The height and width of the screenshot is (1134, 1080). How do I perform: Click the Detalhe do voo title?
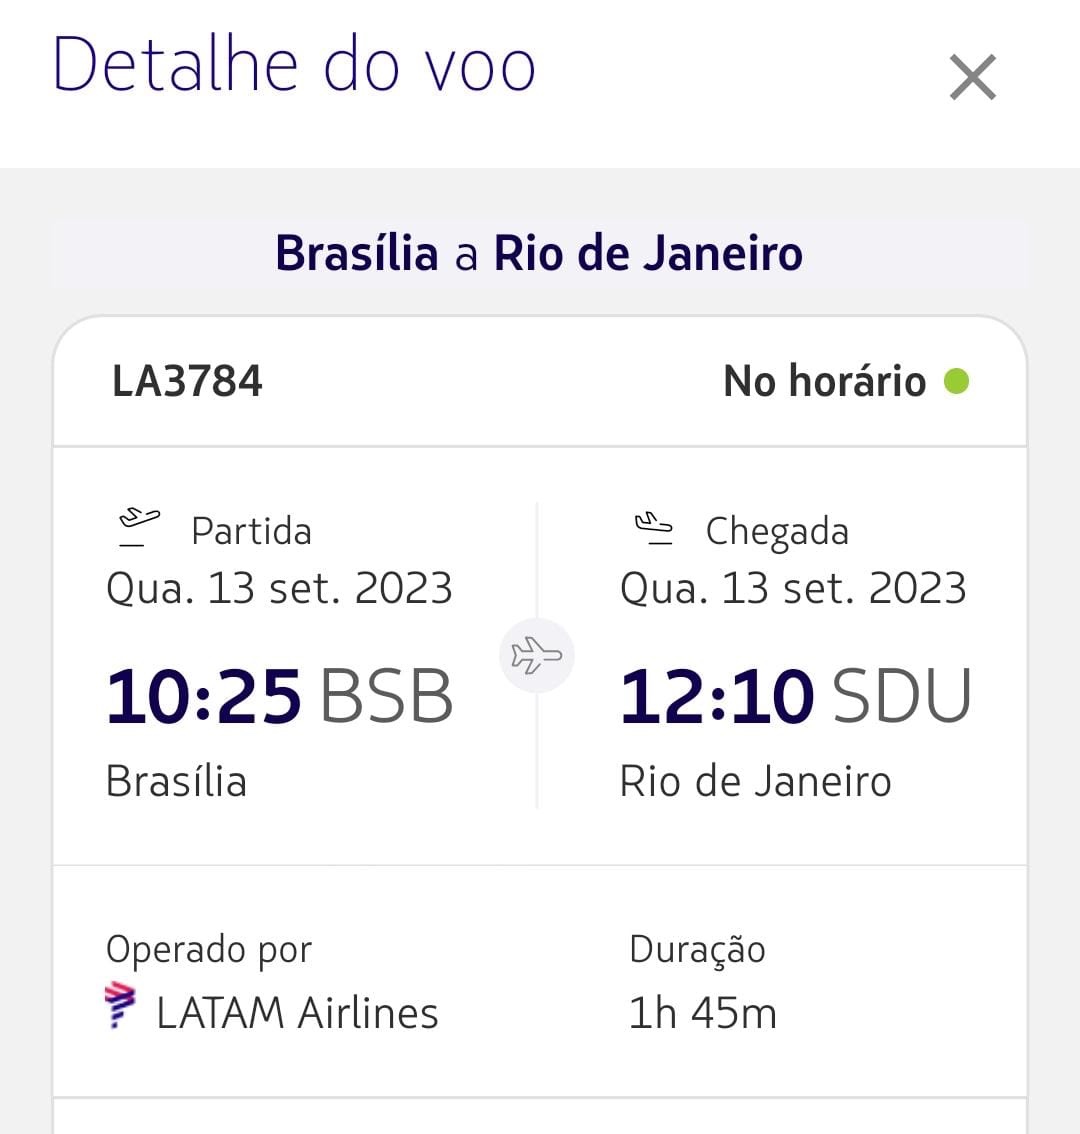pos(294,65)
